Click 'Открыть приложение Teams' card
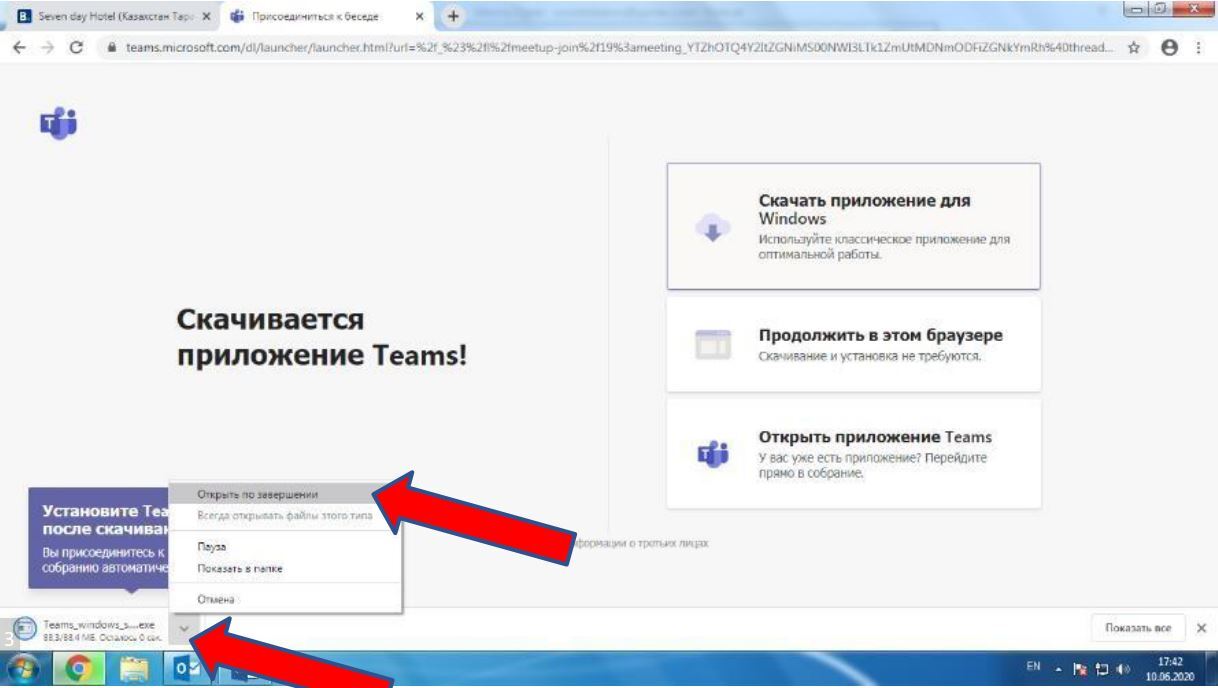Screen dimensions: 1218x688 tap(854, 454)
